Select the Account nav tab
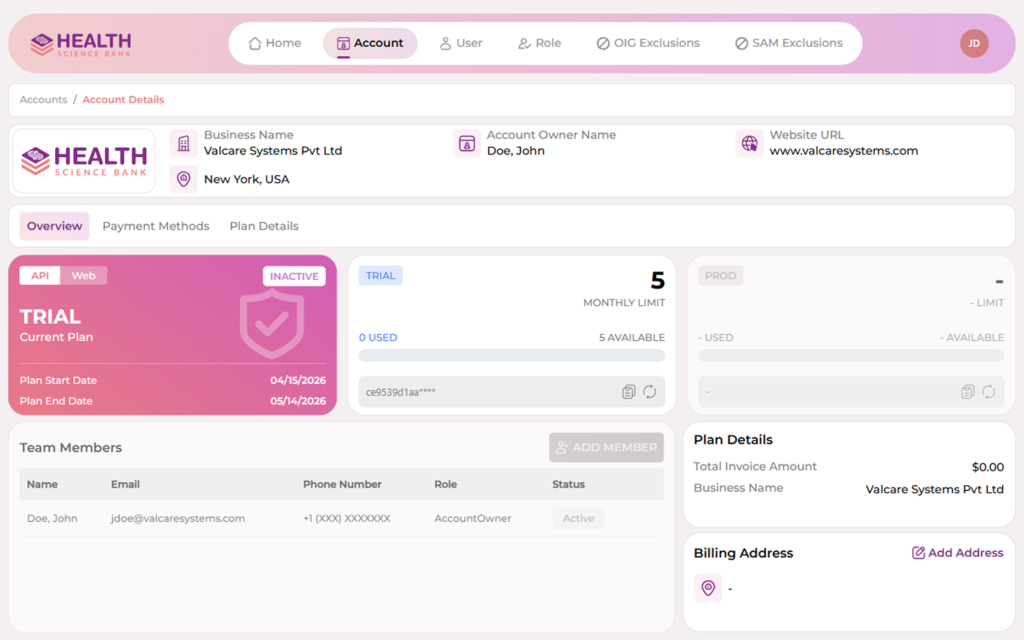Viewport: 1024px width, 640px height. (370, 43)
